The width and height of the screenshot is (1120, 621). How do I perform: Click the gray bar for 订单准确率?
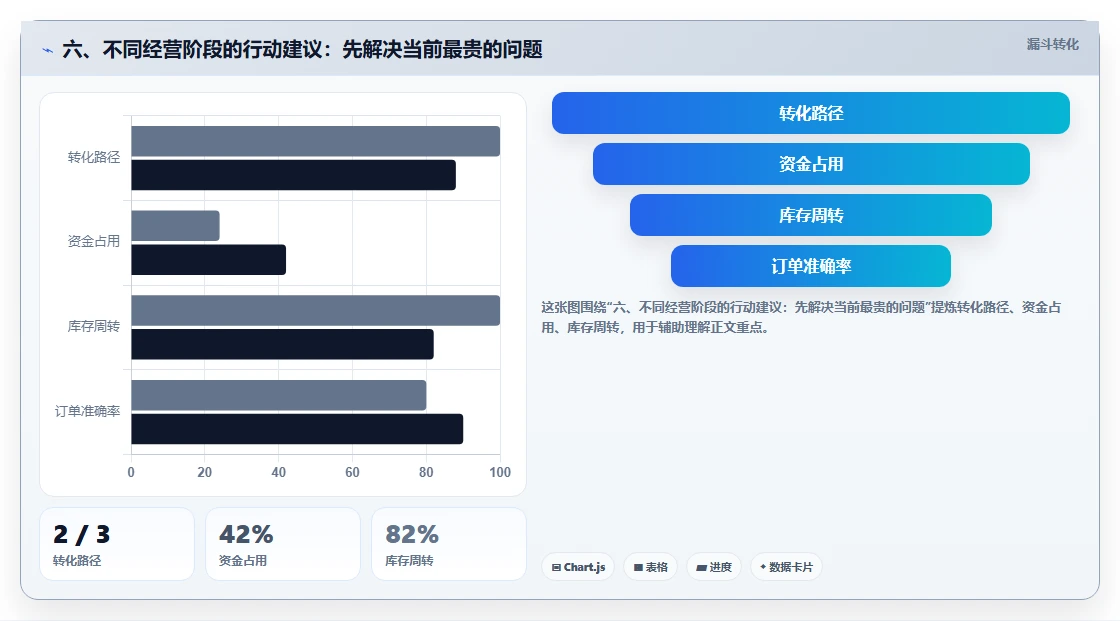[x=279, y=395]
